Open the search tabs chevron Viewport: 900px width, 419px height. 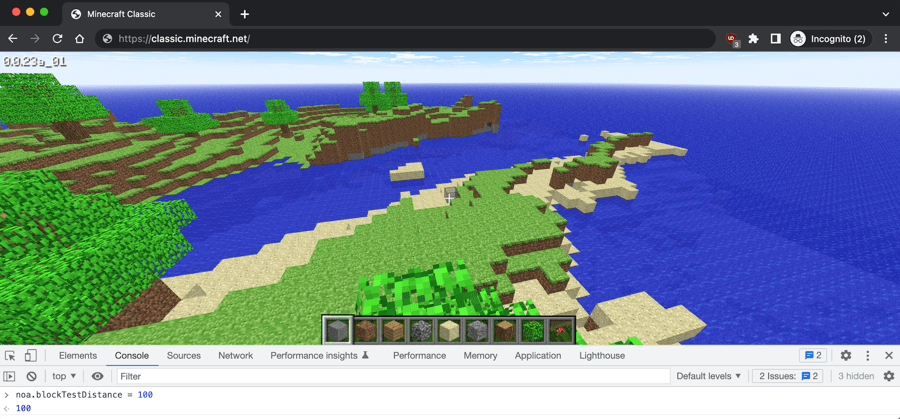click(886, 14)
